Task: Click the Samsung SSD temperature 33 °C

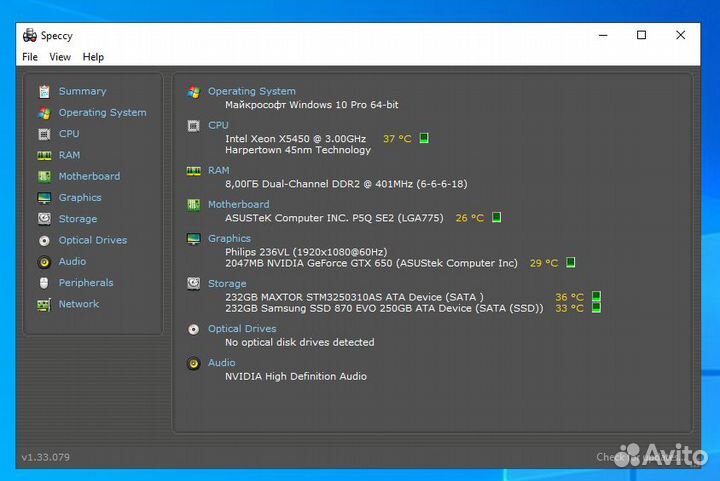Action: [x=569, y=308]
